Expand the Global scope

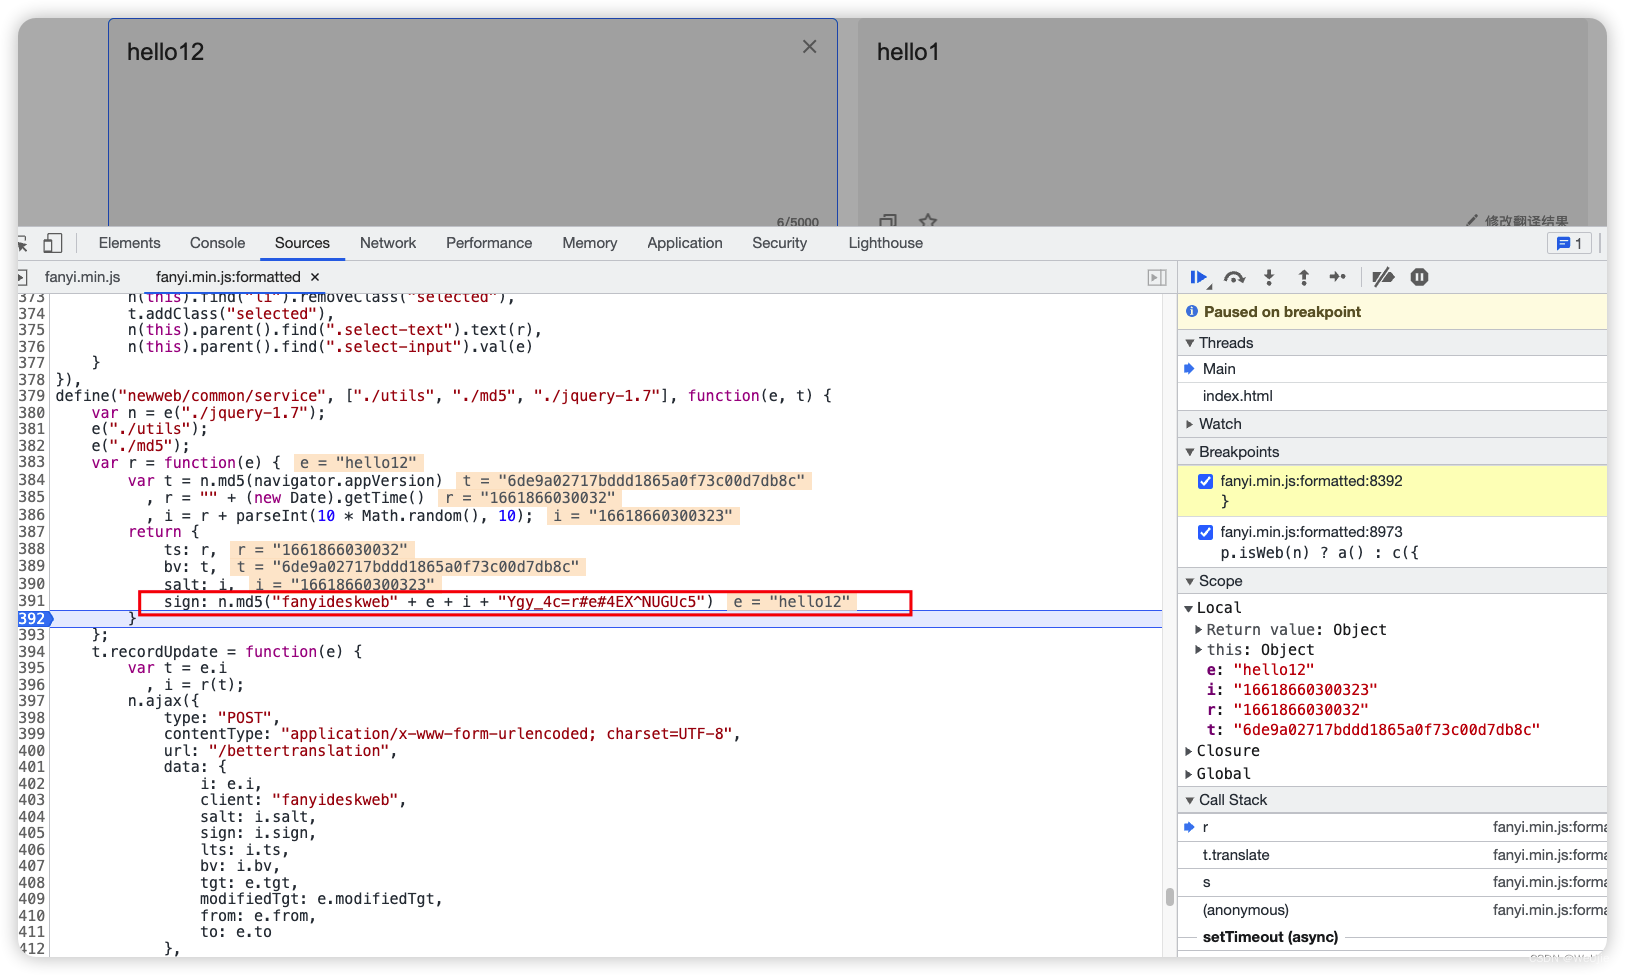(x=1189, y=774)
